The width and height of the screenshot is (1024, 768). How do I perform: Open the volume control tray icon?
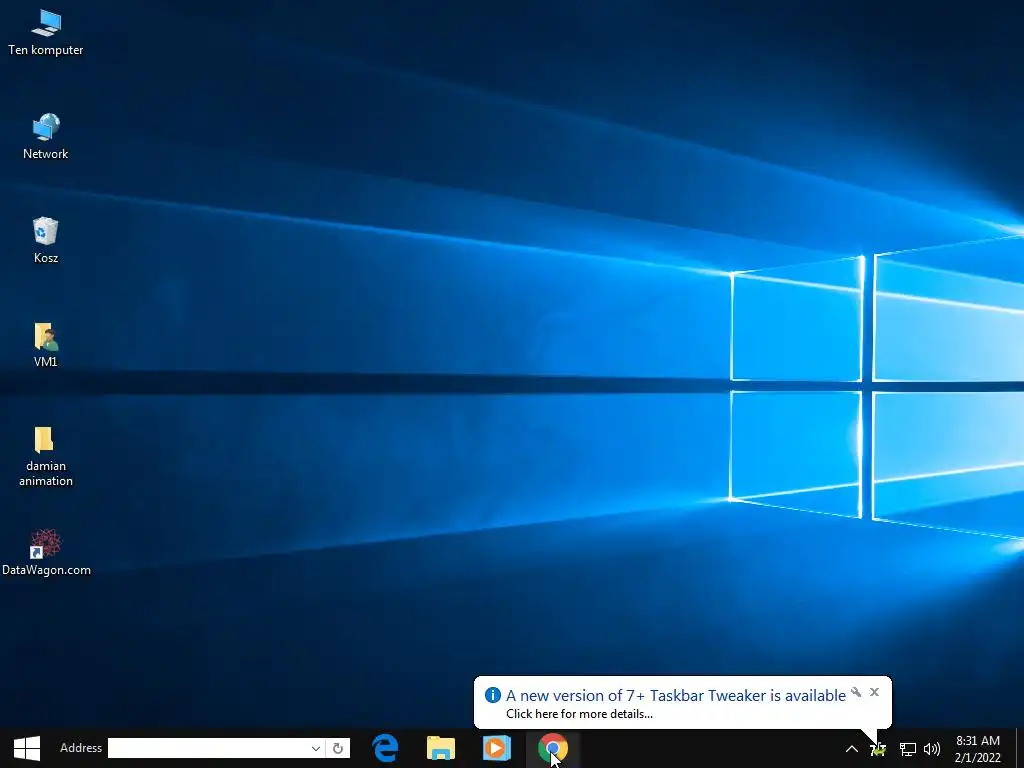[932, 749]
